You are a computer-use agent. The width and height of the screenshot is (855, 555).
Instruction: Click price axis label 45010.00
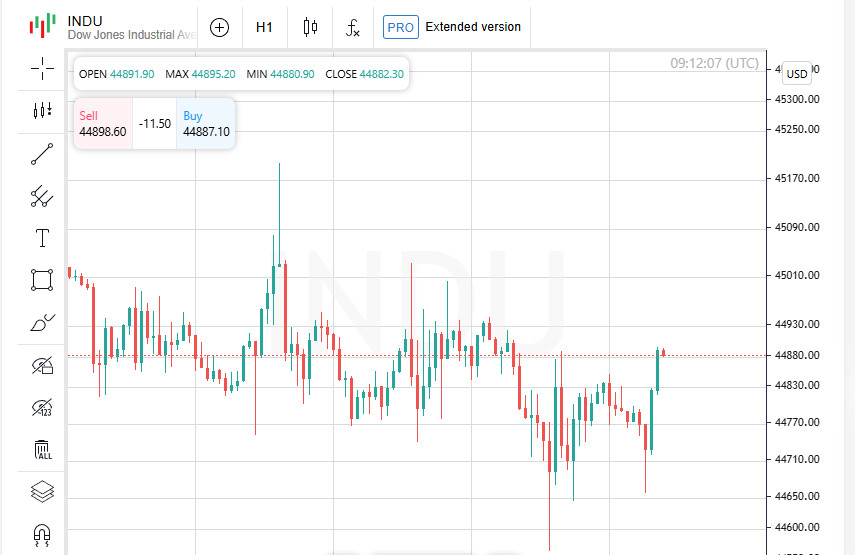pos(797,275)
